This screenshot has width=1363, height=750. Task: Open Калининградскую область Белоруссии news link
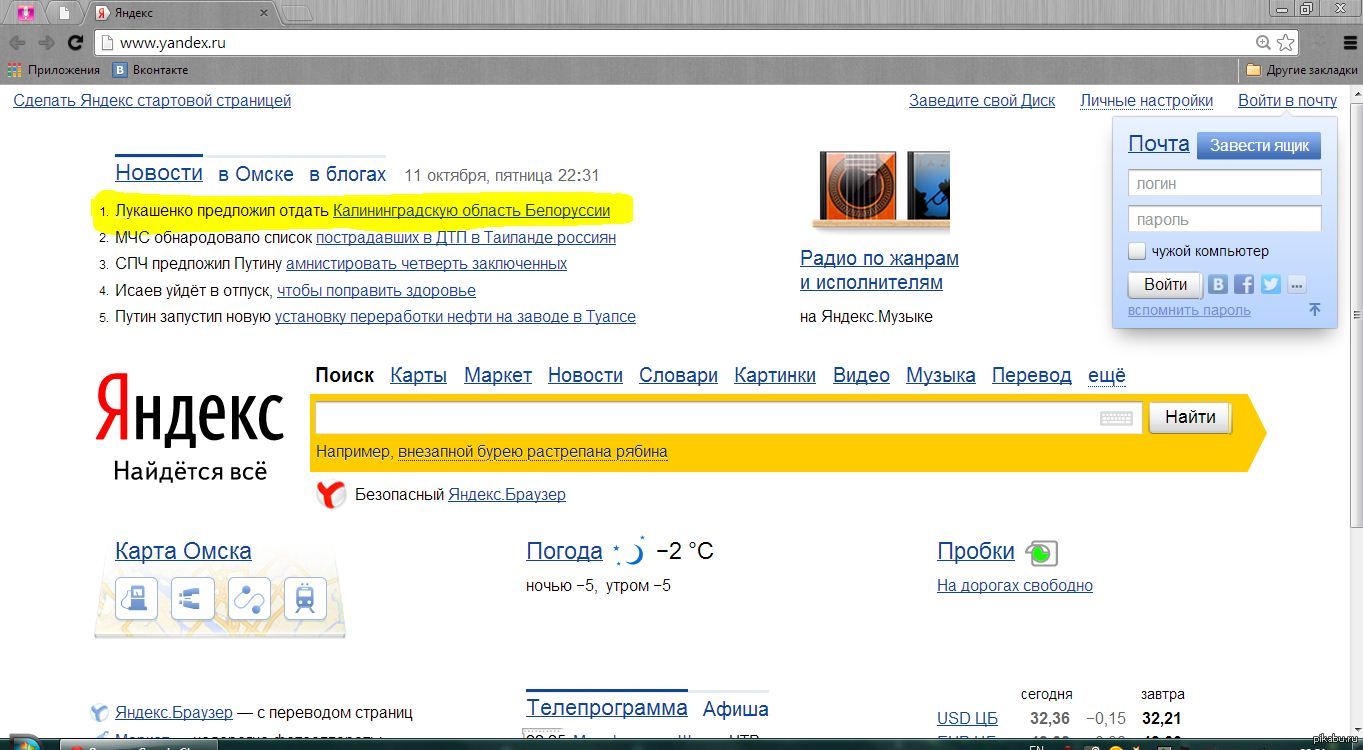pyautogui.click(x=471, y=211)
